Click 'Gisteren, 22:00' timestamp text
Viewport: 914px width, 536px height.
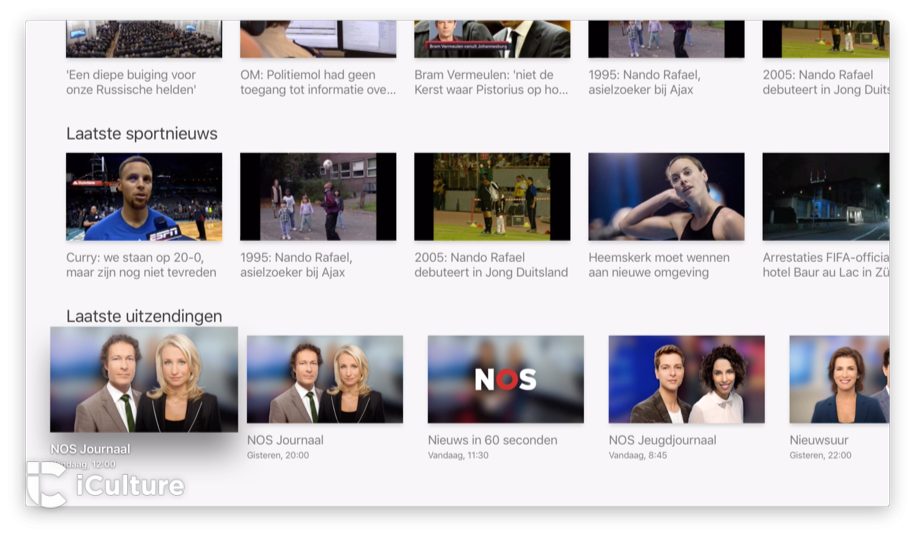820,455
